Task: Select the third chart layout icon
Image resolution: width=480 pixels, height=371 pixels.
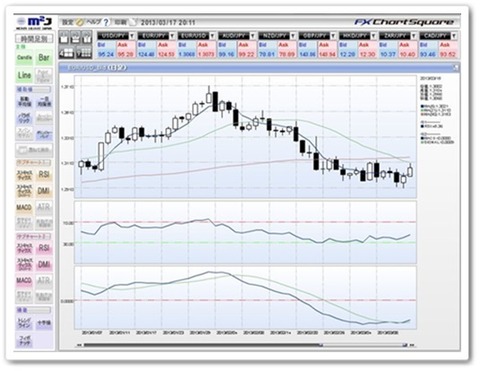Action: pos(87,37)
